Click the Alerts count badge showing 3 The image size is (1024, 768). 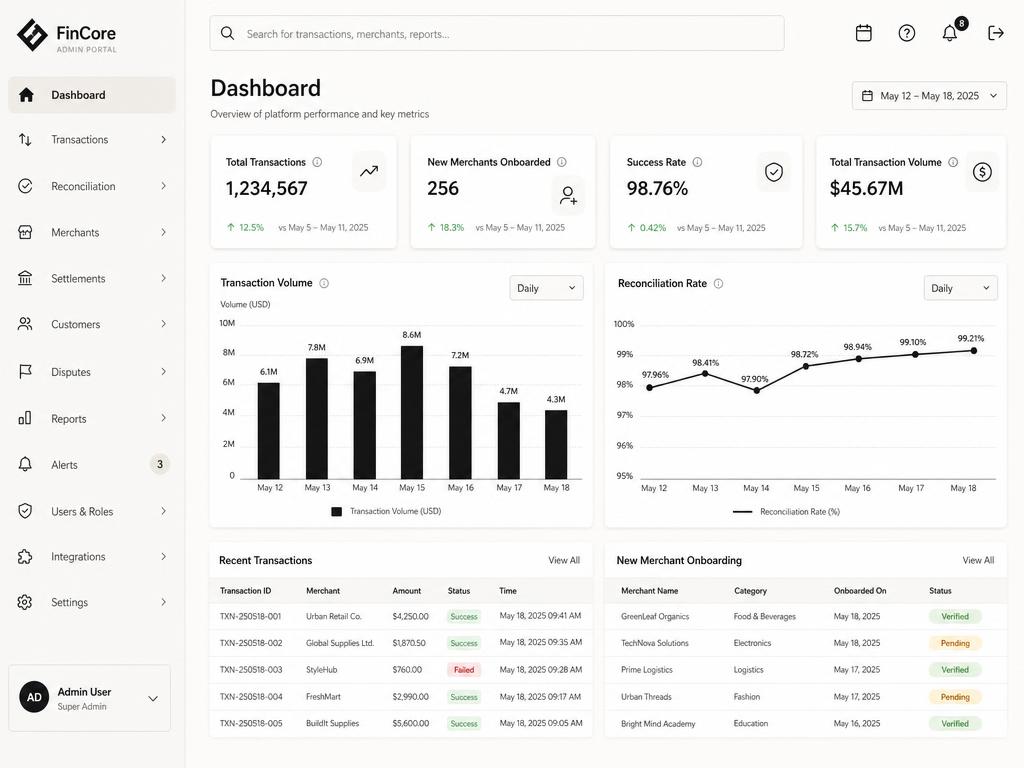(159, 464)
